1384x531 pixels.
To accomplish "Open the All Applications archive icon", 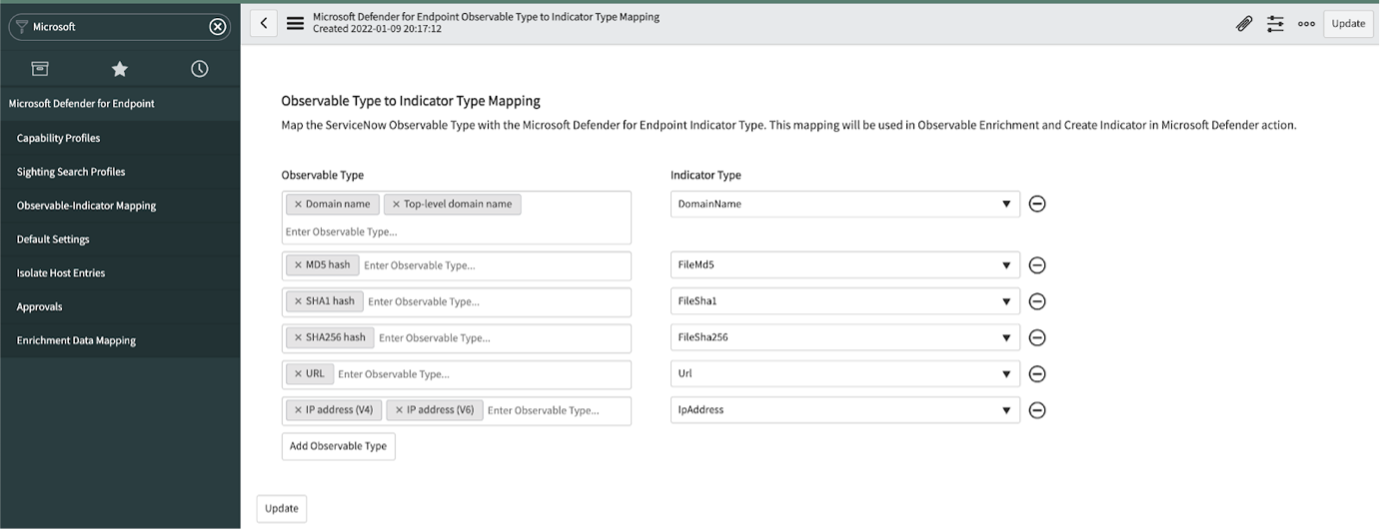I will click(40, 69).
